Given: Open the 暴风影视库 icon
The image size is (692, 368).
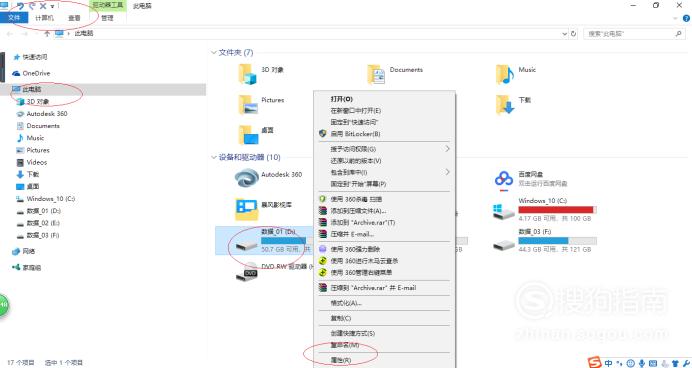Looking at the screenshot, I should pyautogui.click(x=247, y=209).
